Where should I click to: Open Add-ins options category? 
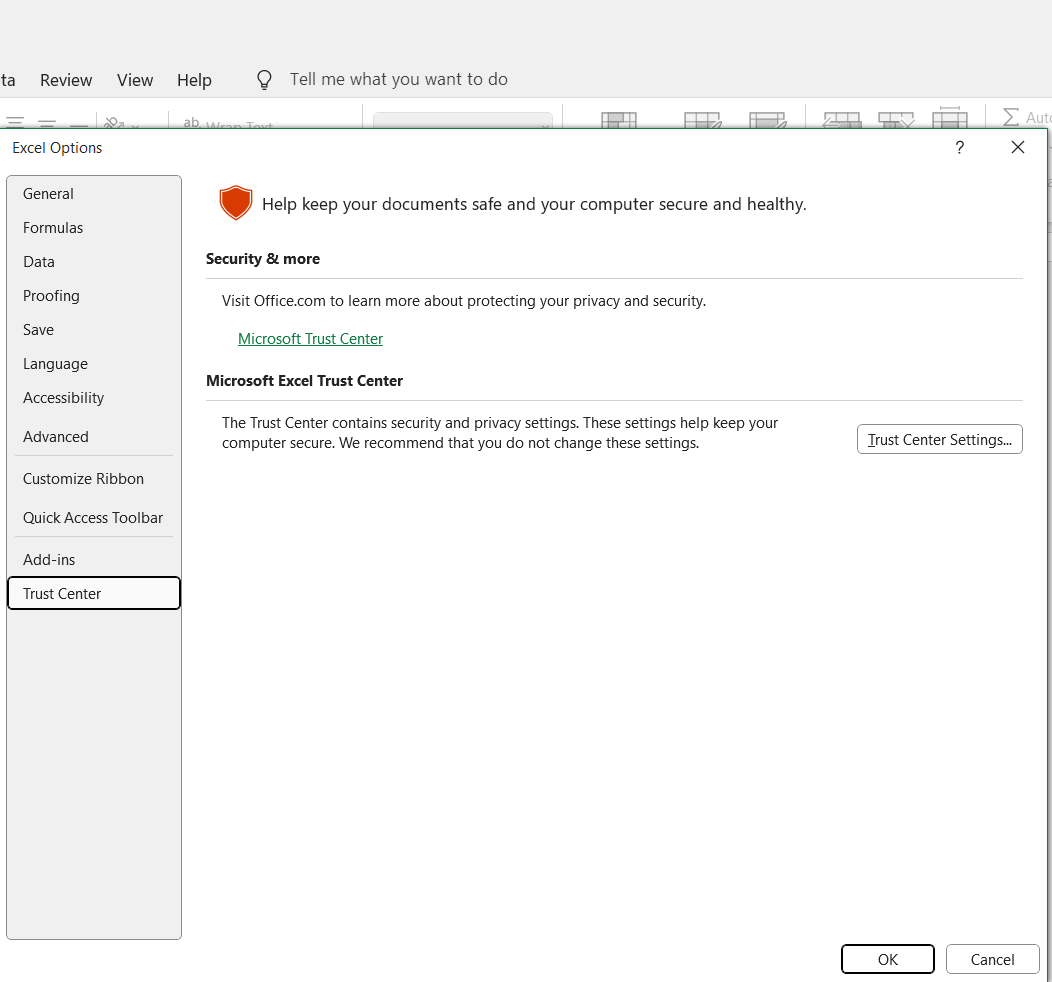(x=94, y=560)
